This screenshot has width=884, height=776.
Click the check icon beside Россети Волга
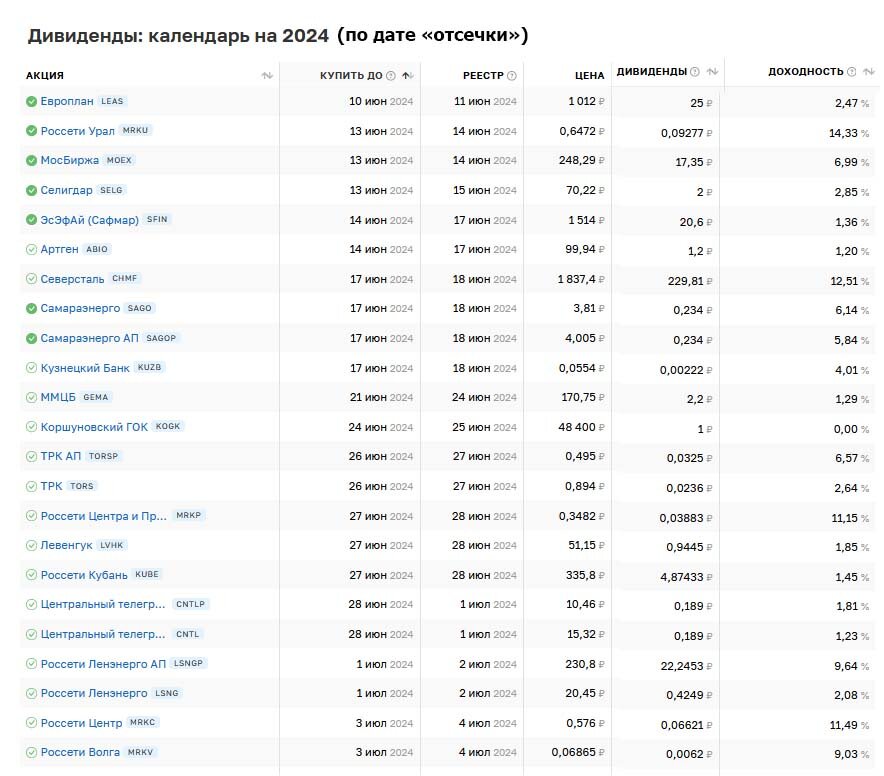point(32,752)
